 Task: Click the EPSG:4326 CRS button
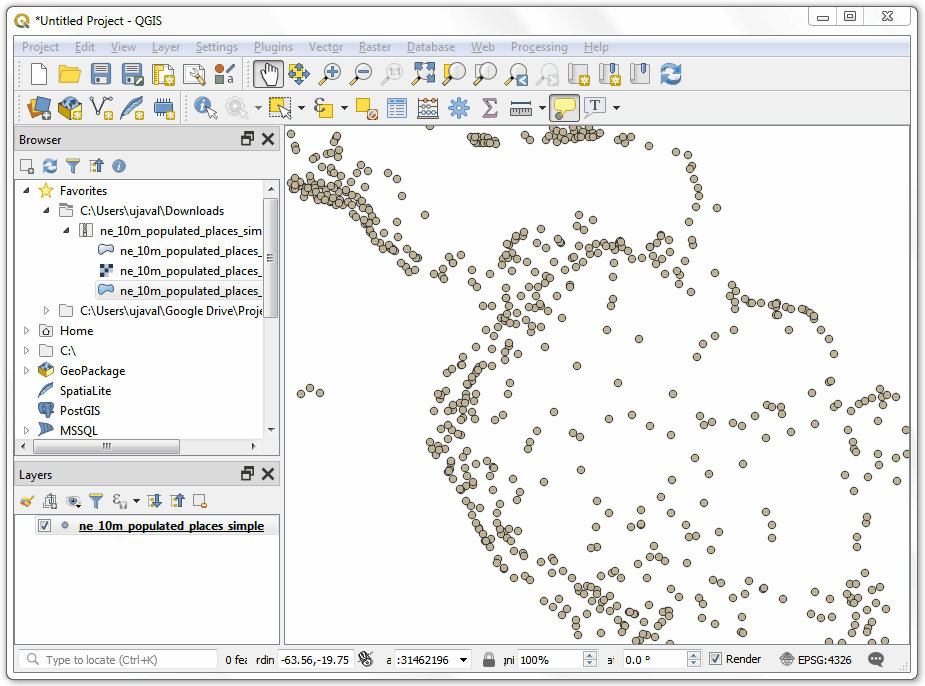point(814,659)
